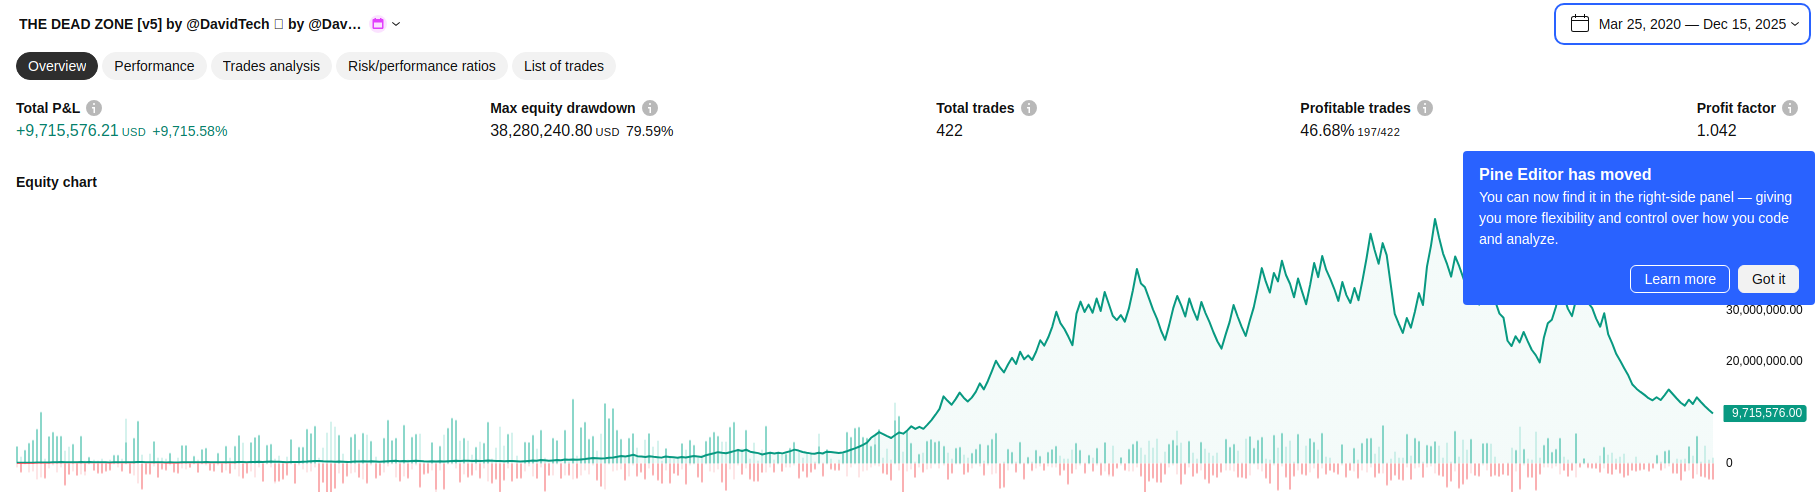Expand the strategy title chevron dropdown
The width and height of the screenshot is (1815, 492).
click(396, 24)
